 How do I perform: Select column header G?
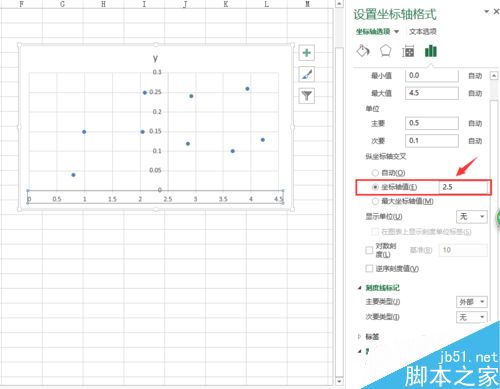(x=62, y=4)
